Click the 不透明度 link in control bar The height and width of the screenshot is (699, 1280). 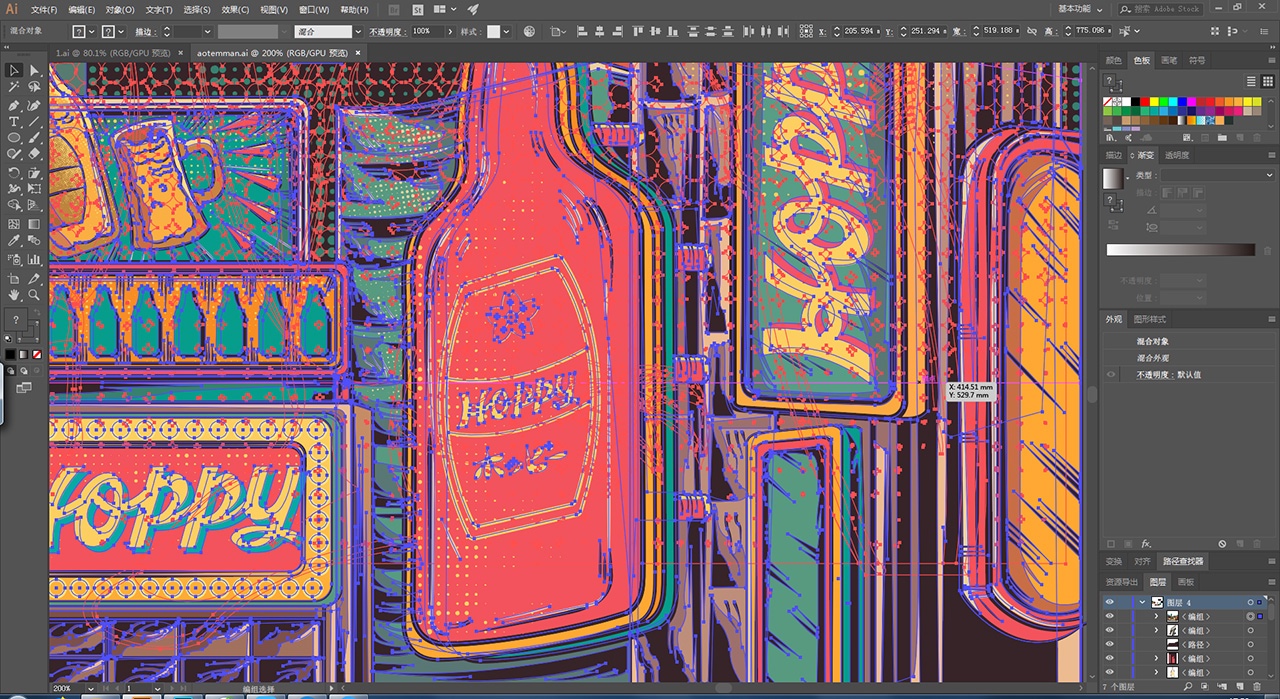pyautogui.click(x=387, y=31)
